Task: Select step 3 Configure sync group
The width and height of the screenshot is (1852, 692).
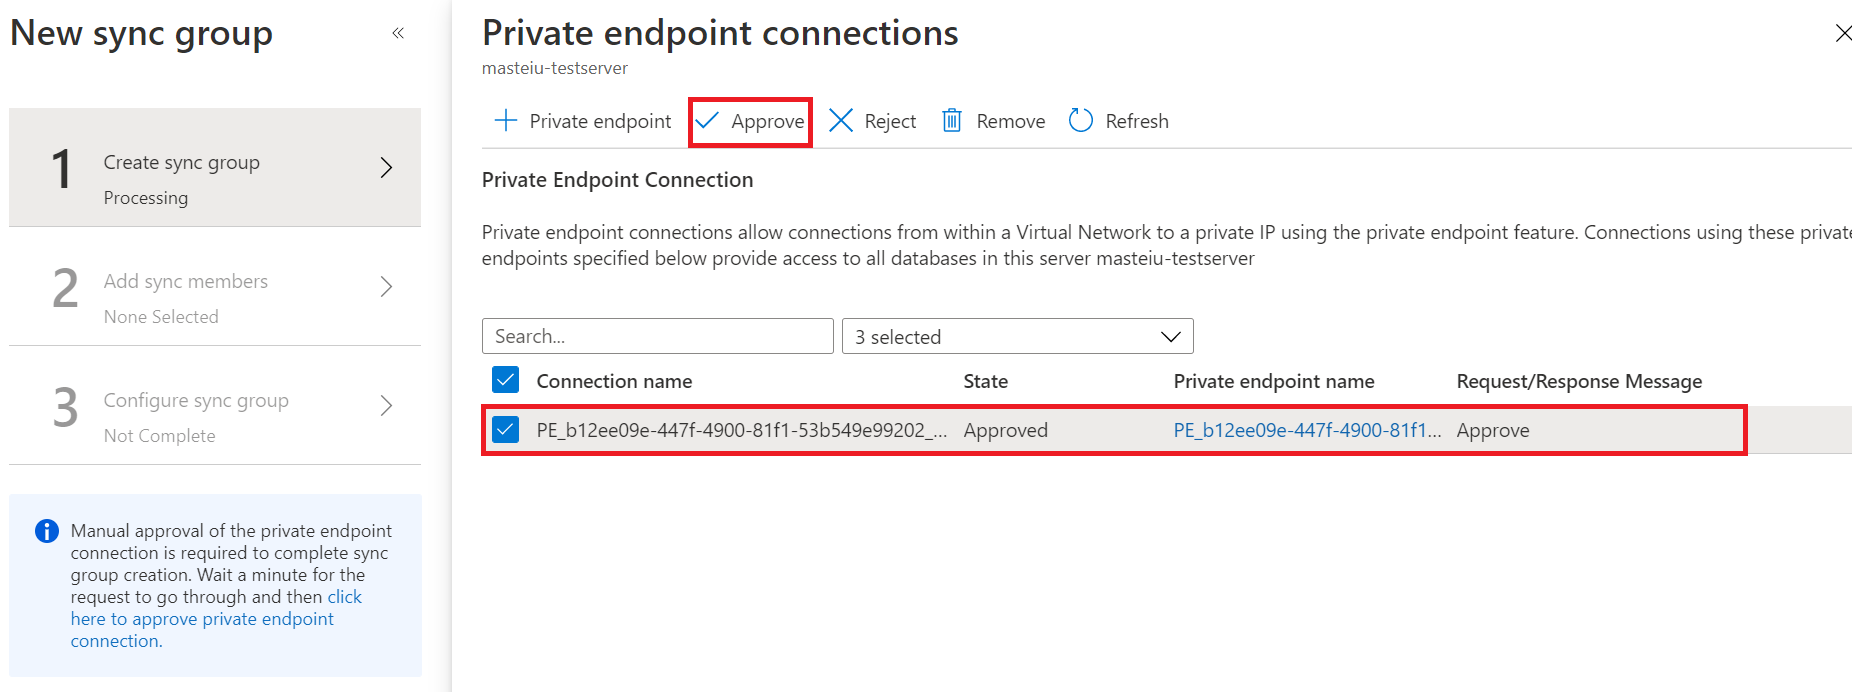Action: [196, 401]
